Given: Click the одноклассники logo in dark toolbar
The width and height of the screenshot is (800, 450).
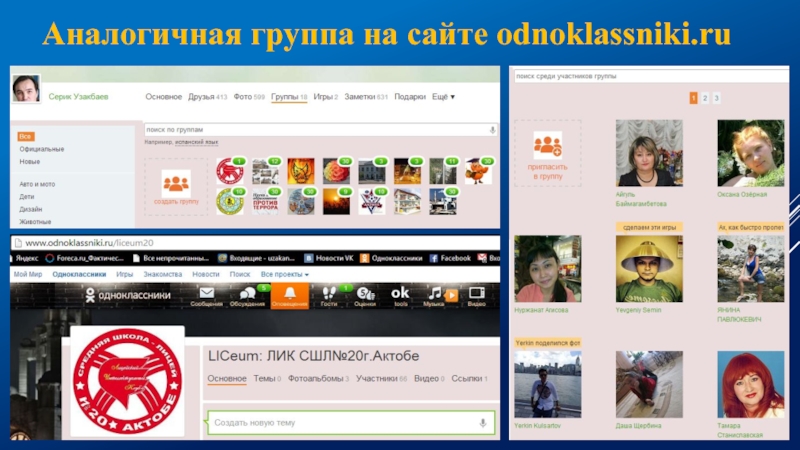Looking at the screenshot, I should [128, 295].
